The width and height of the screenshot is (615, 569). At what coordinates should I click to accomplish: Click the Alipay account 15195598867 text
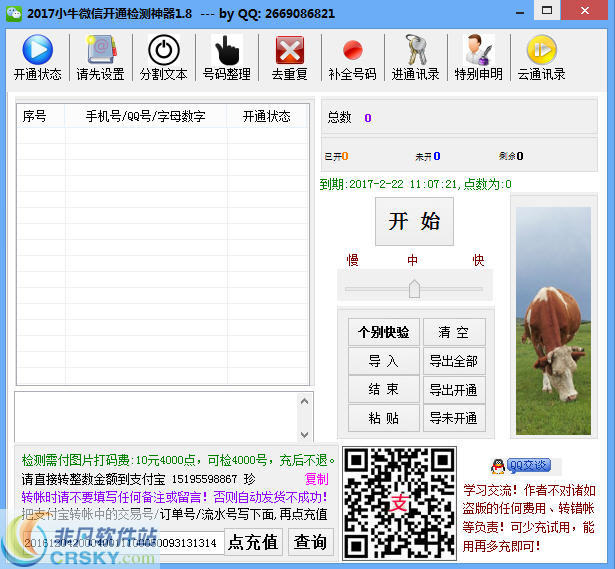pyautogui.click(x=204, y=479)
